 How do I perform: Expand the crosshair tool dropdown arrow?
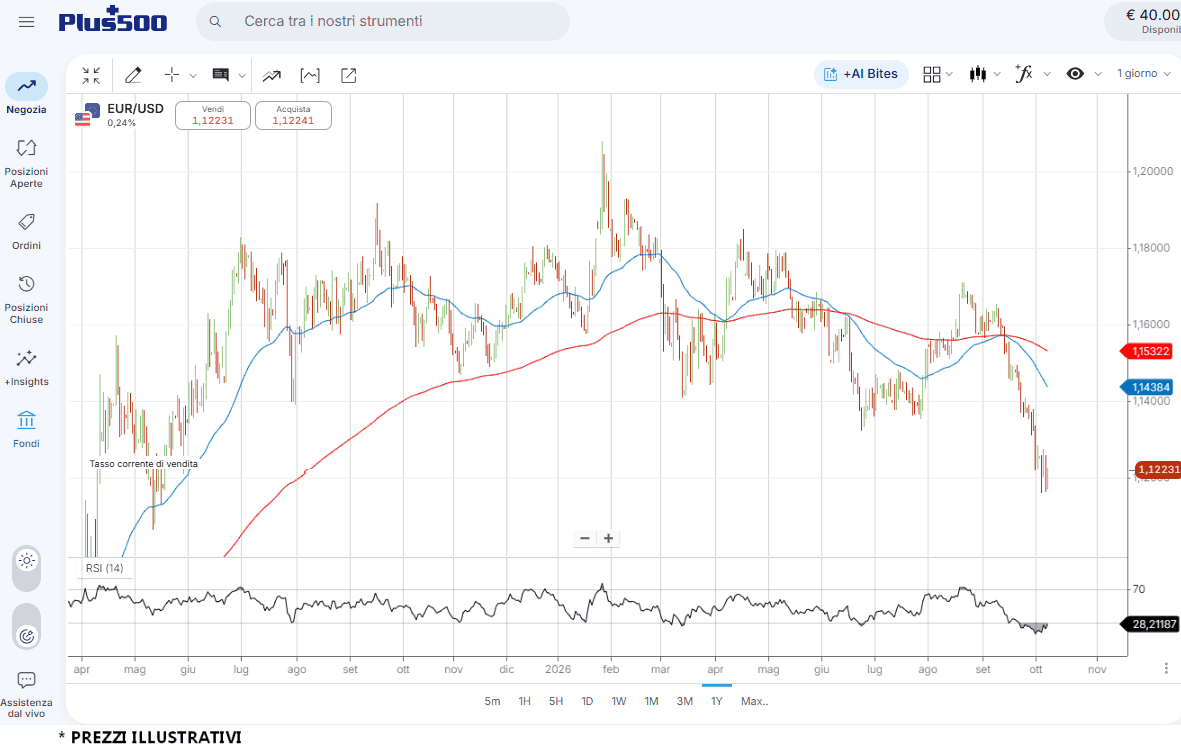pos(194,75)
